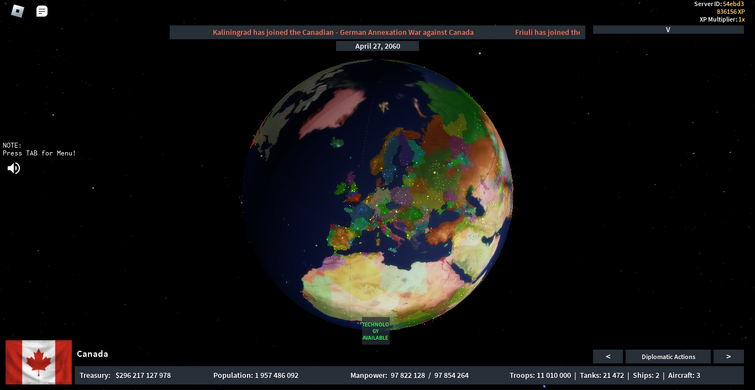Click the Technology Available notification
Viewport: 755px width, 390px height.
click(376, 331)
